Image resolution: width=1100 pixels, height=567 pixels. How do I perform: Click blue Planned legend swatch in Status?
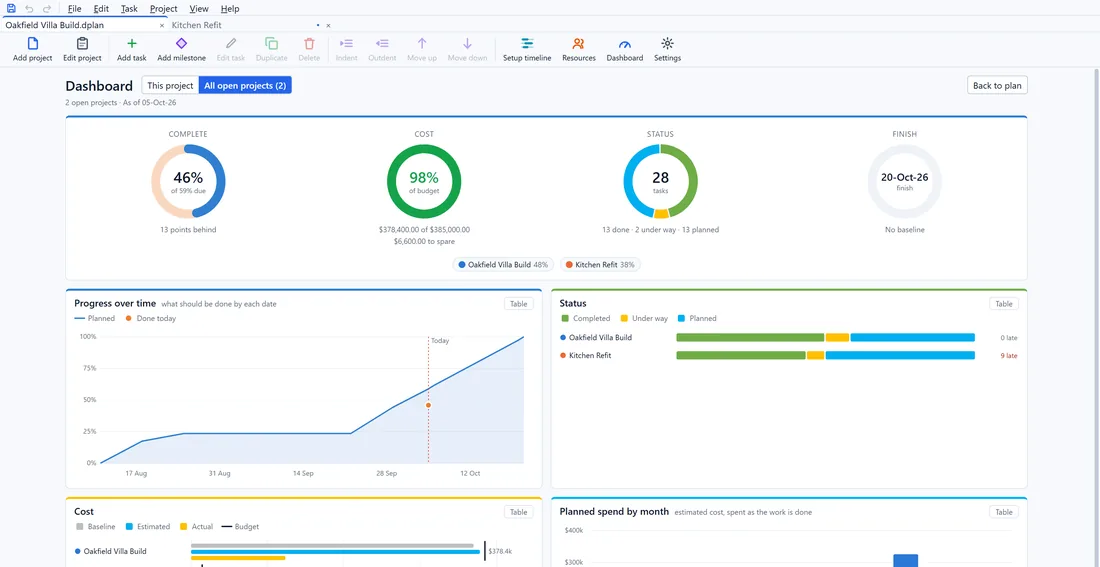(682, 319)
